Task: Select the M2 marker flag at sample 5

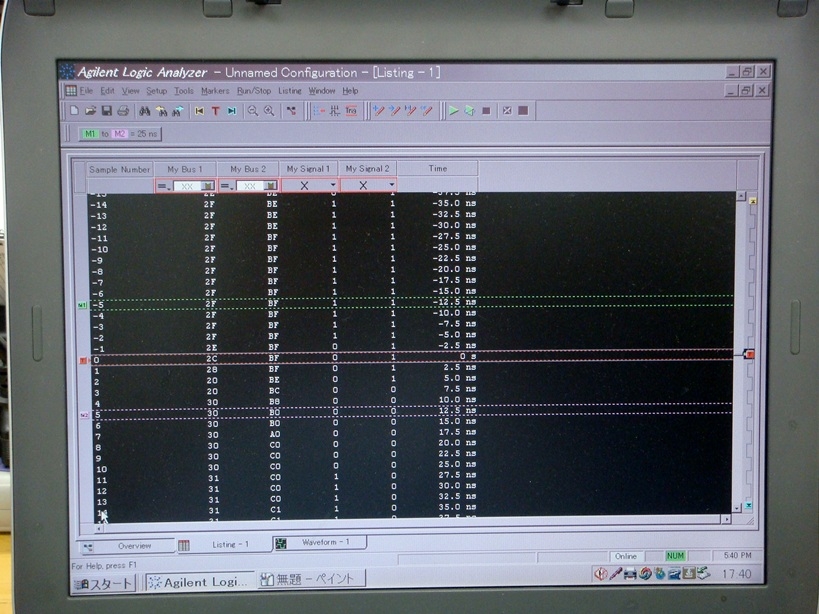Action: pyautogui.click(x=84, y=416)
